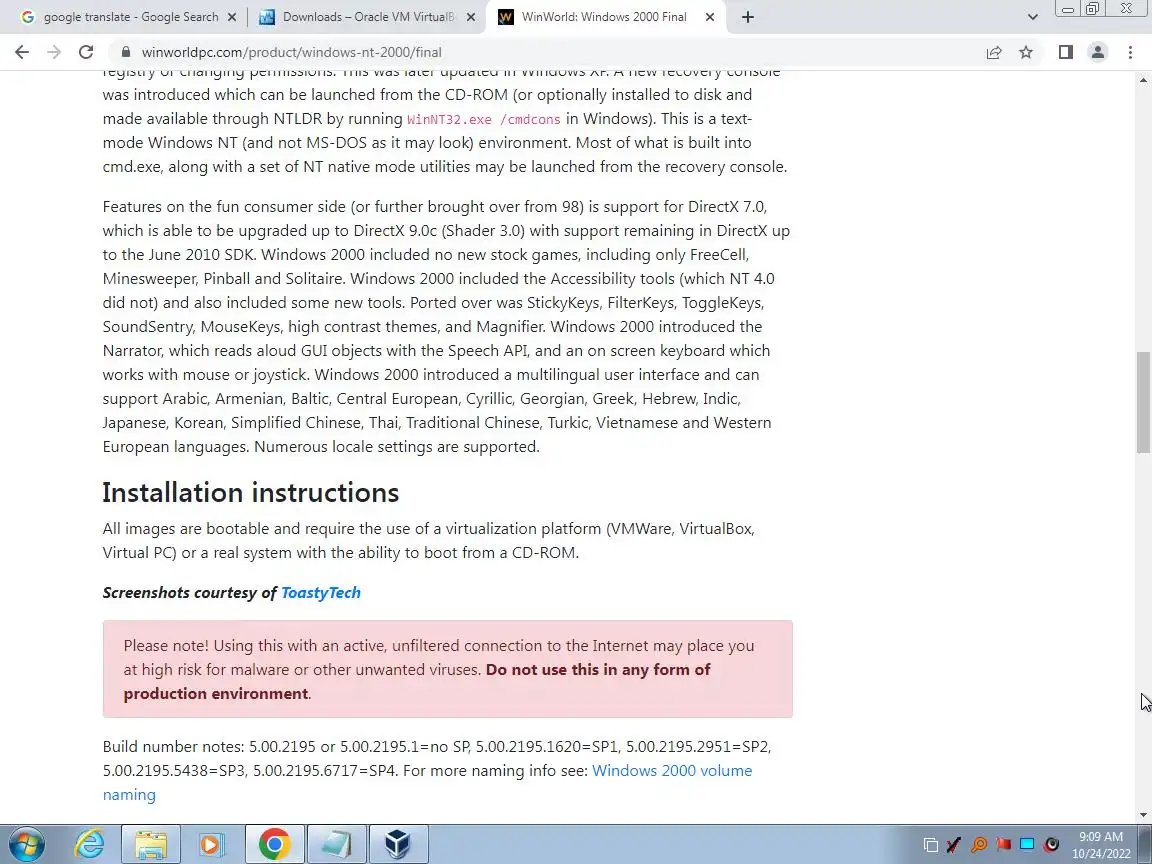Open Windows Explorer folder from taskbar
Image resolution: width=1152 pixels, height=864 pixels.
(151, 844)
